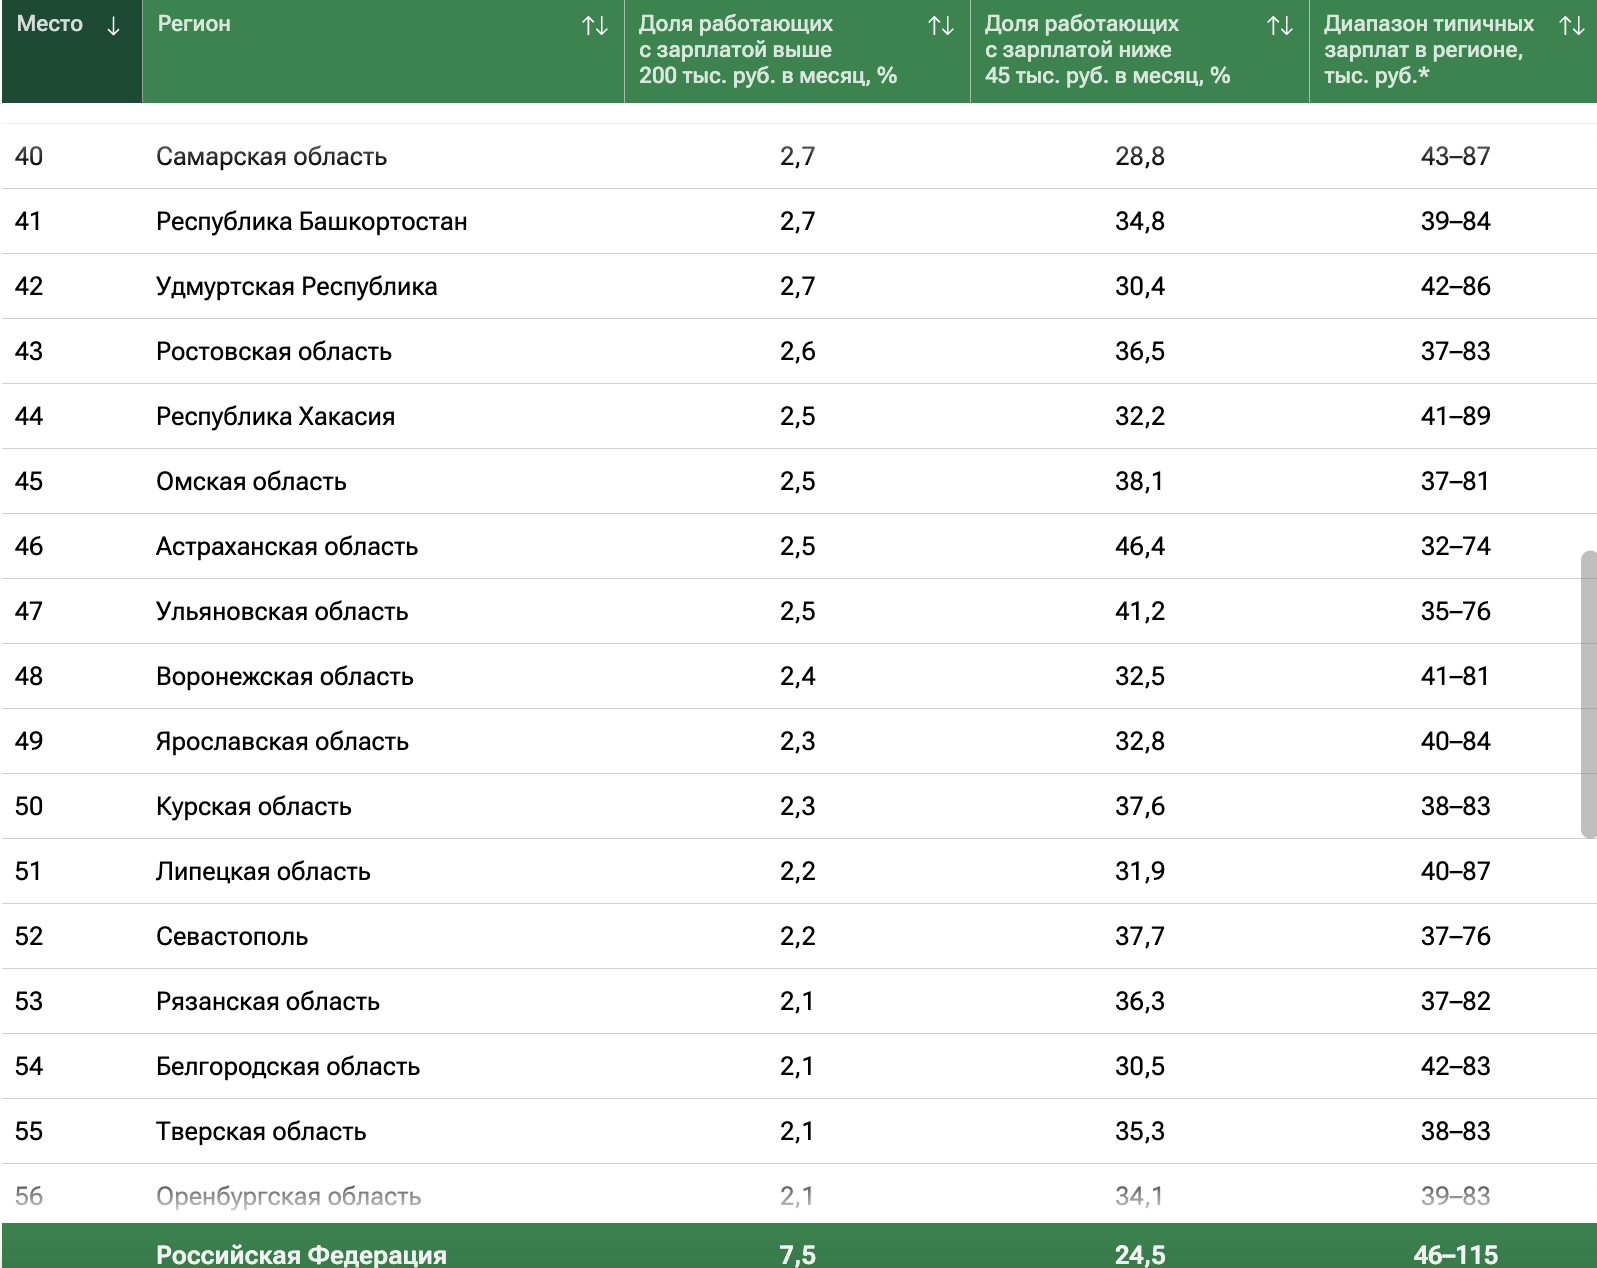Select the partially visible Оренбургская область row
The height and width of the screenshot is (1268, 1597).
click(288, 1196)
